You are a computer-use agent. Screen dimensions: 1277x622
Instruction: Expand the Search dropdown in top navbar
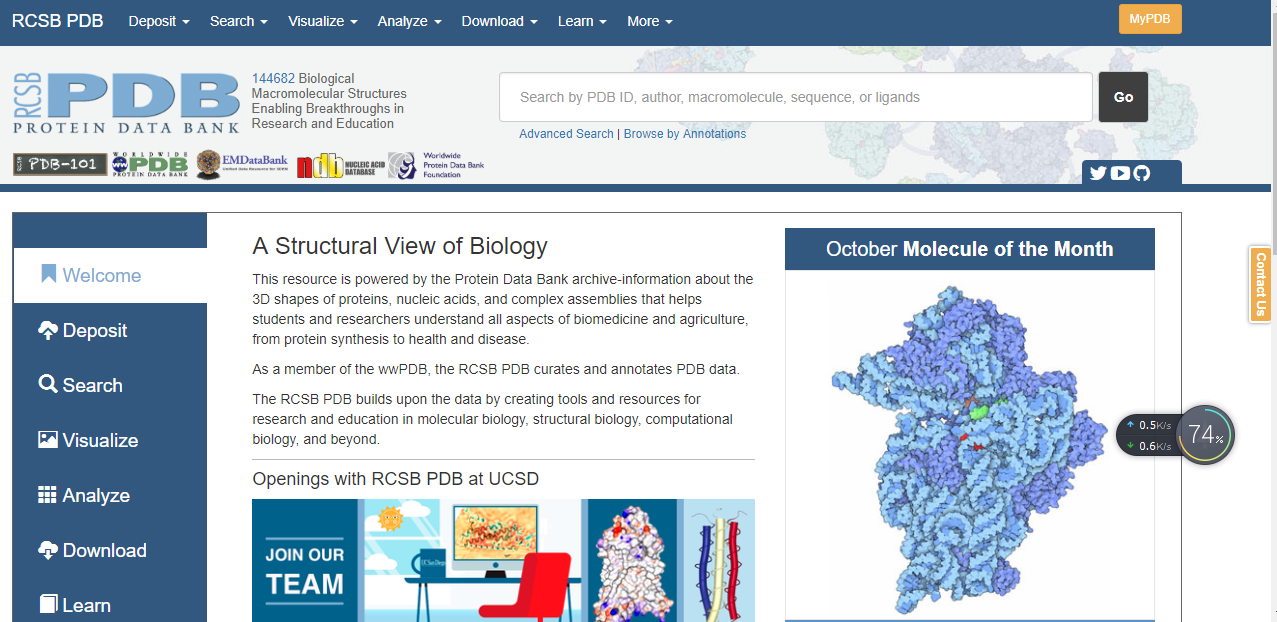[x=238, y=21]
